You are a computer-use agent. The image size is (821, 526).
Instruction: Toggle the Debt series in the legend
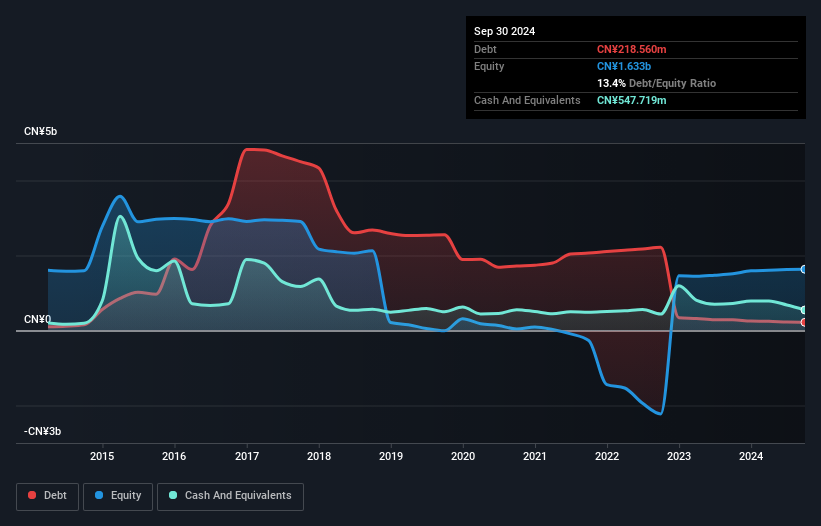[x=48, y=496]
